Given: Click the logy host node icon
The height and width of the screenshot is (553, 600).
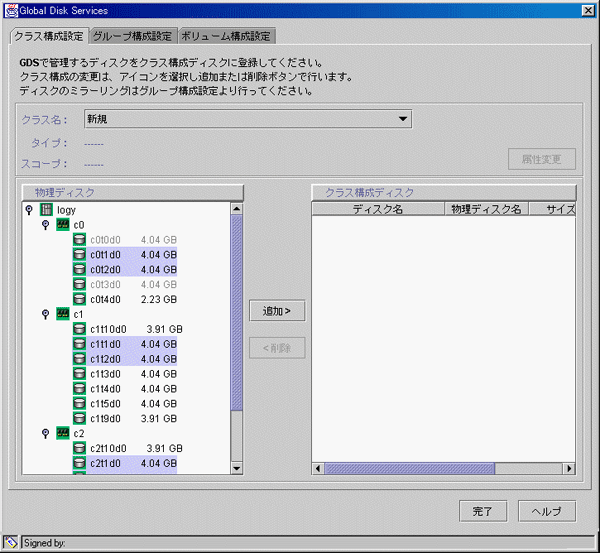Looking at the screenshot, I should coord(46,210).
